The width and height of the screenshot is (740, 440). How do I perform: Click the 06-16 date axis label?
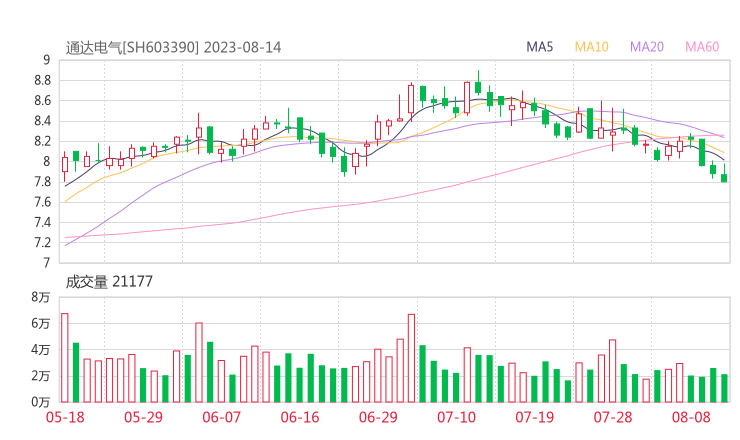300,417
